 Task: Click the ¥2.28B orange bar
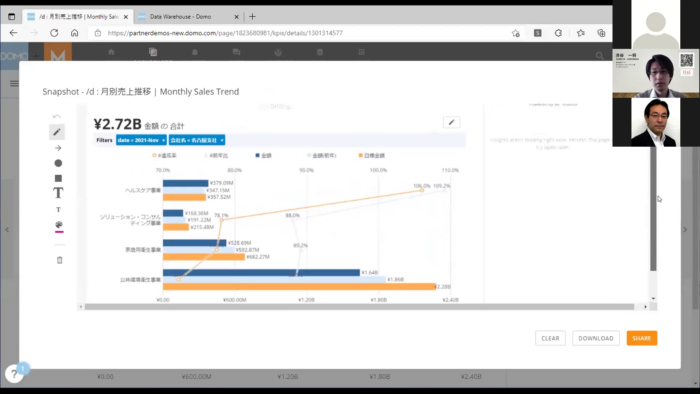[299, 286]
